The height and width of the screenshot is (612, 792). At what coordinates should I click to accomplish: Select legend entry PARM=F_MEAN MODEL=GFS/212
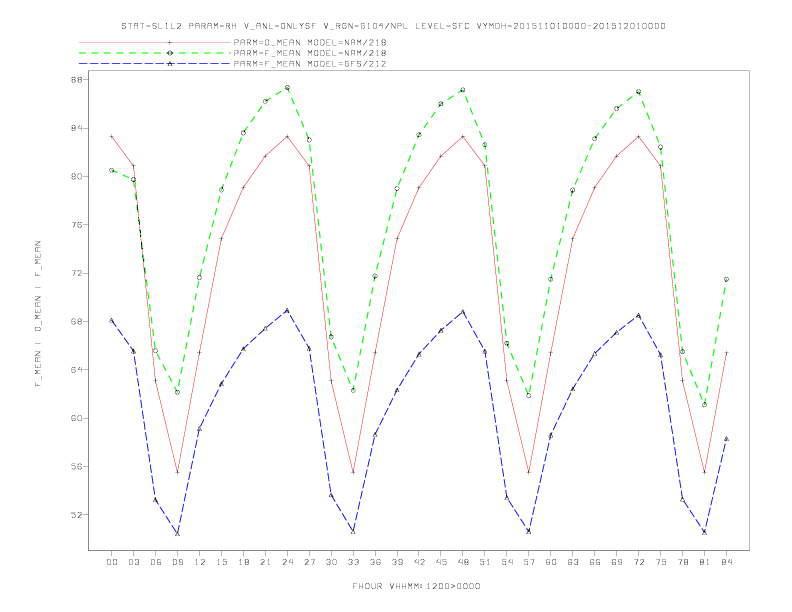[310, 64]
